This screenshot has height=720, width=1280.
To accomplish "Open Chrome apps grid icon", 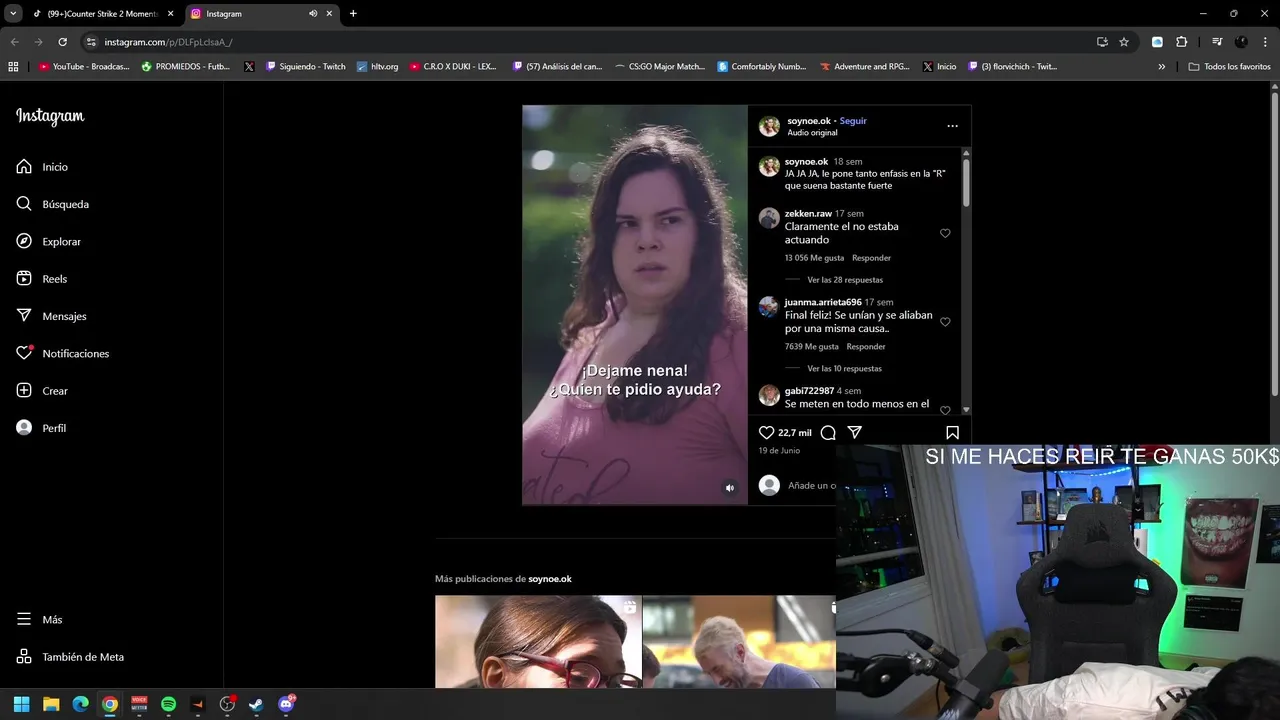I will point(13,67).
